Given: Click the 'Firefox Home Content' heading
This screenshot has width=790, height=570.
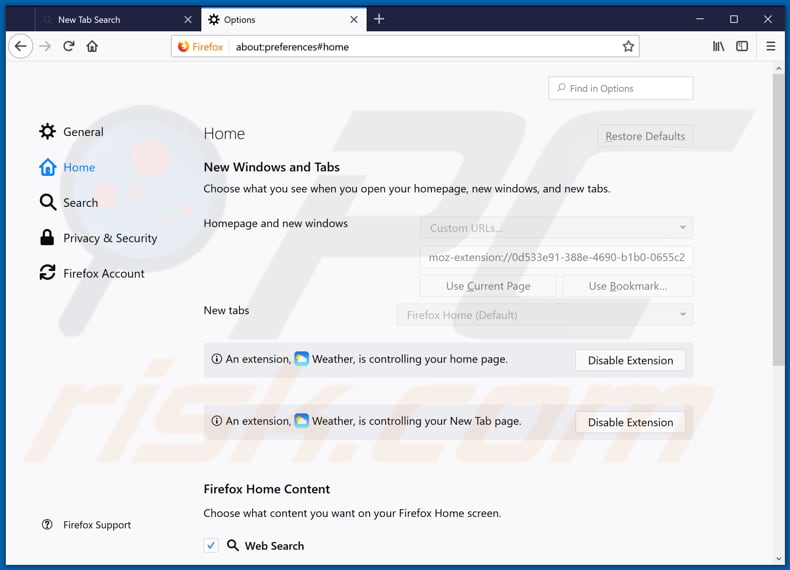Looking at the screenshot, I should click(x=267, y=489).
